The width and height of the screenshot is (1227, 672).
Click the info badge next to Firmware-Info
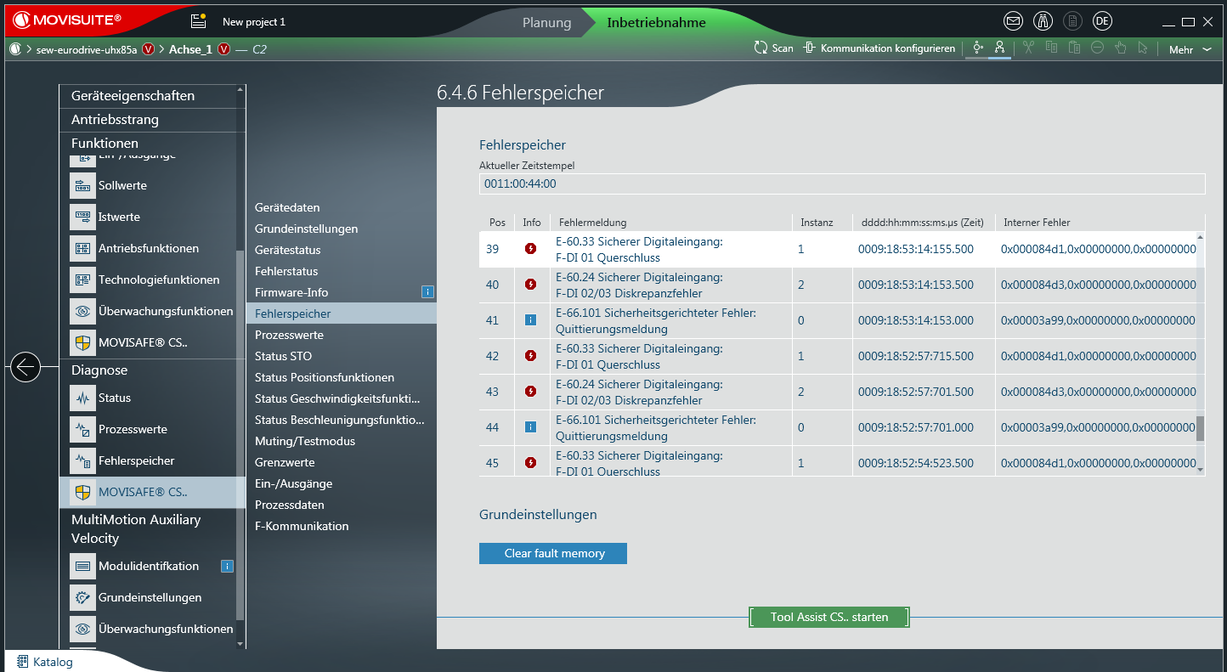pos(427,292)
